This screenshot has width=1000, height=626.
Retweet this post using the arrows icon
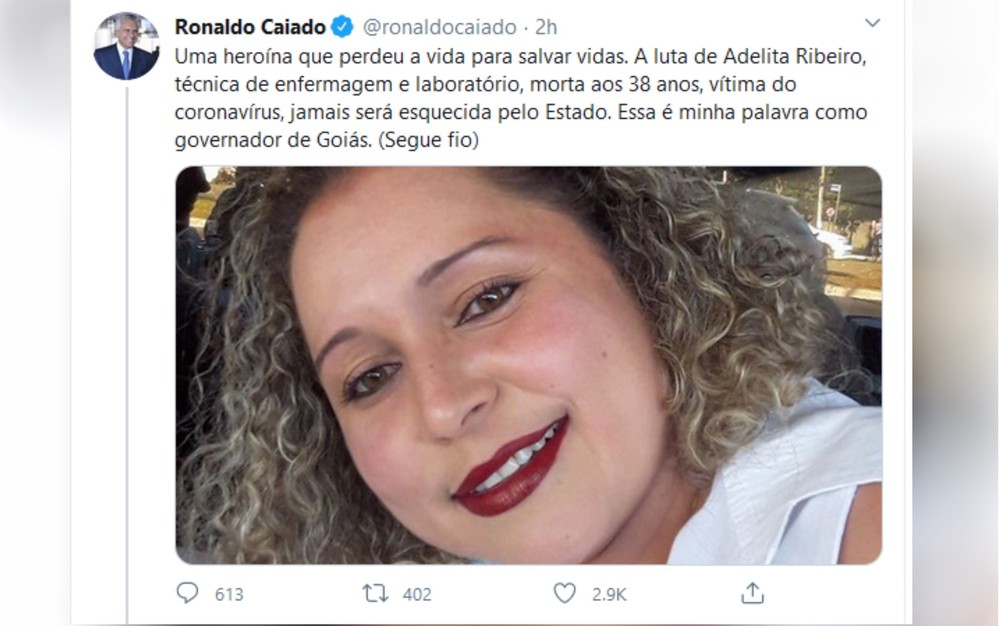point(375,593)
